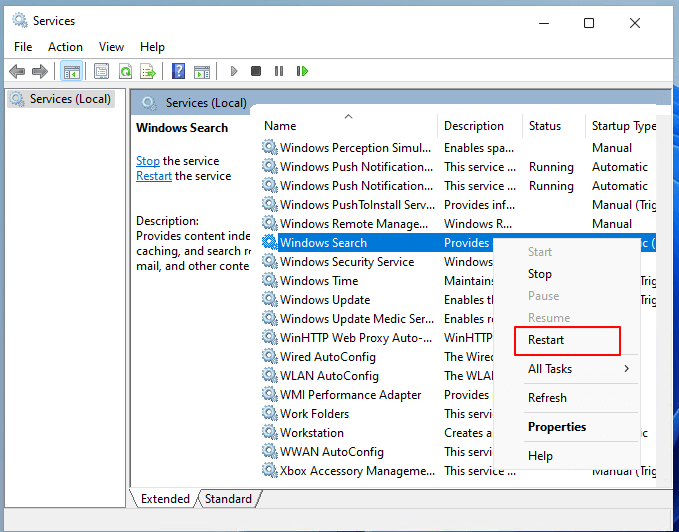This screenshot has width=679, height=532.
Task: Click the Restart the service link
Action: pos(154,176)
